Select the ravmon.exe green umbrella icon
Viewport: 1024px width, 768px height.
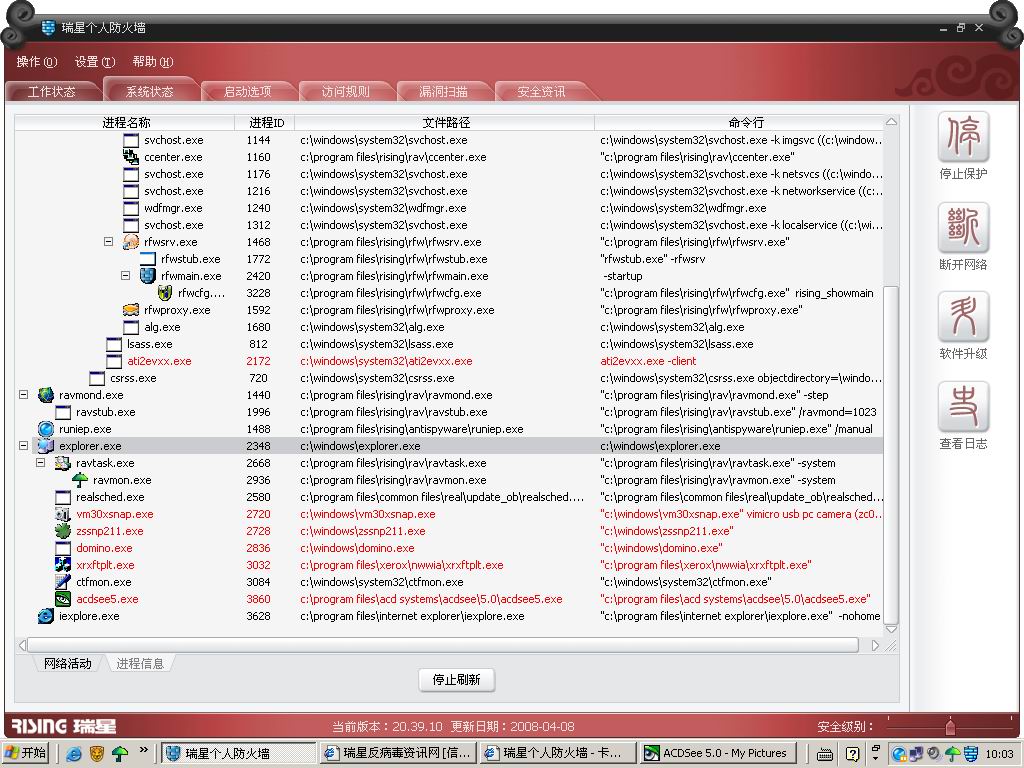80,480
